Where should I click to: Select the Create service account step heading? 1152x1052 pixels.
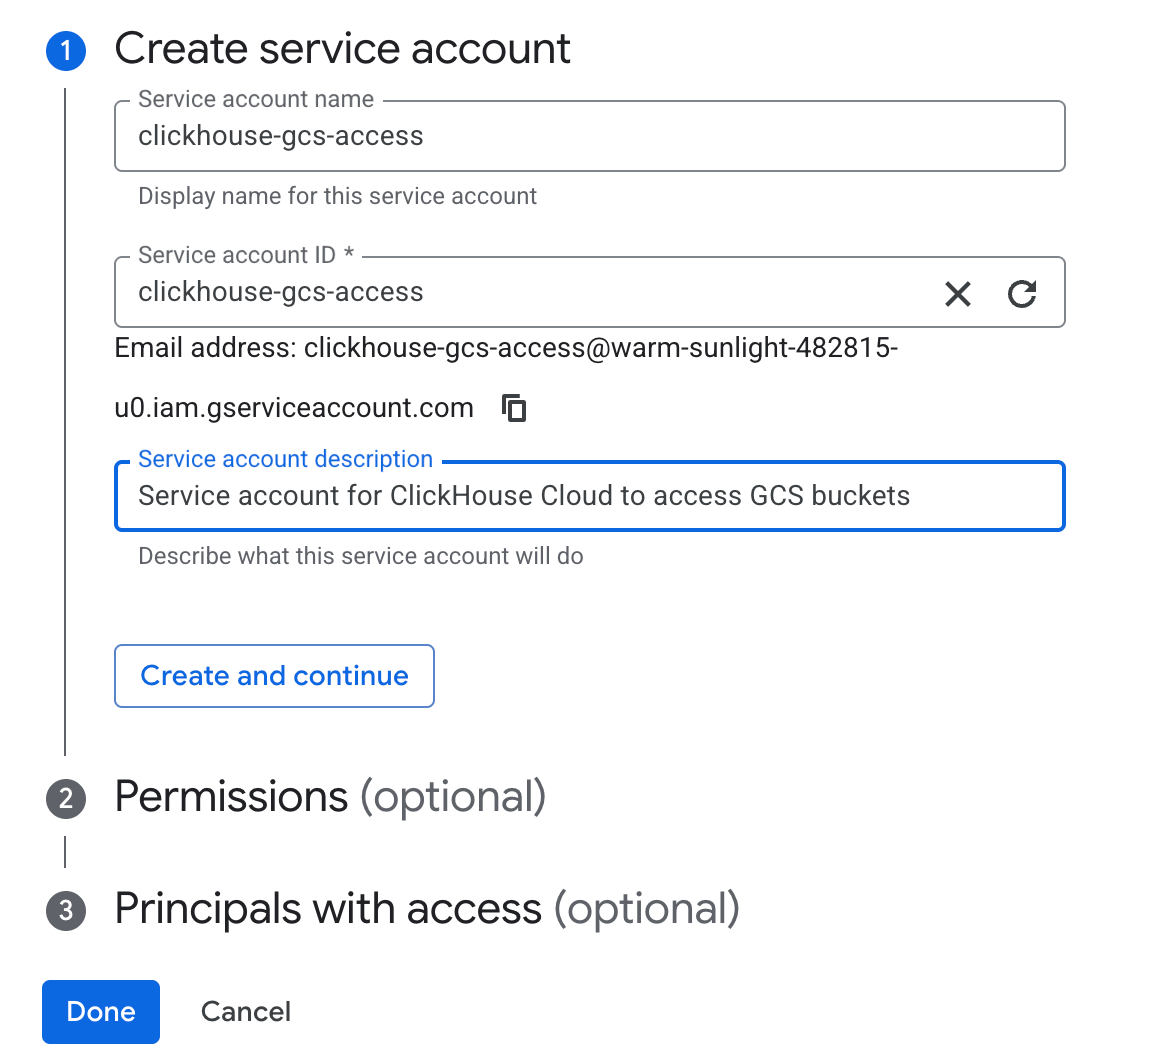pos(342,49)
